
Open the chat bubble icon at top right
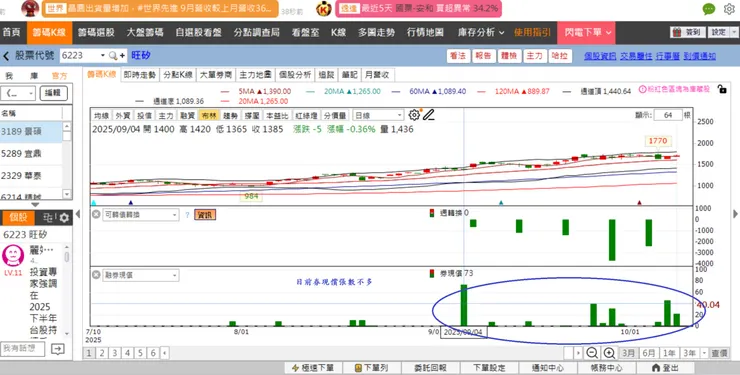tap(709, 8)
